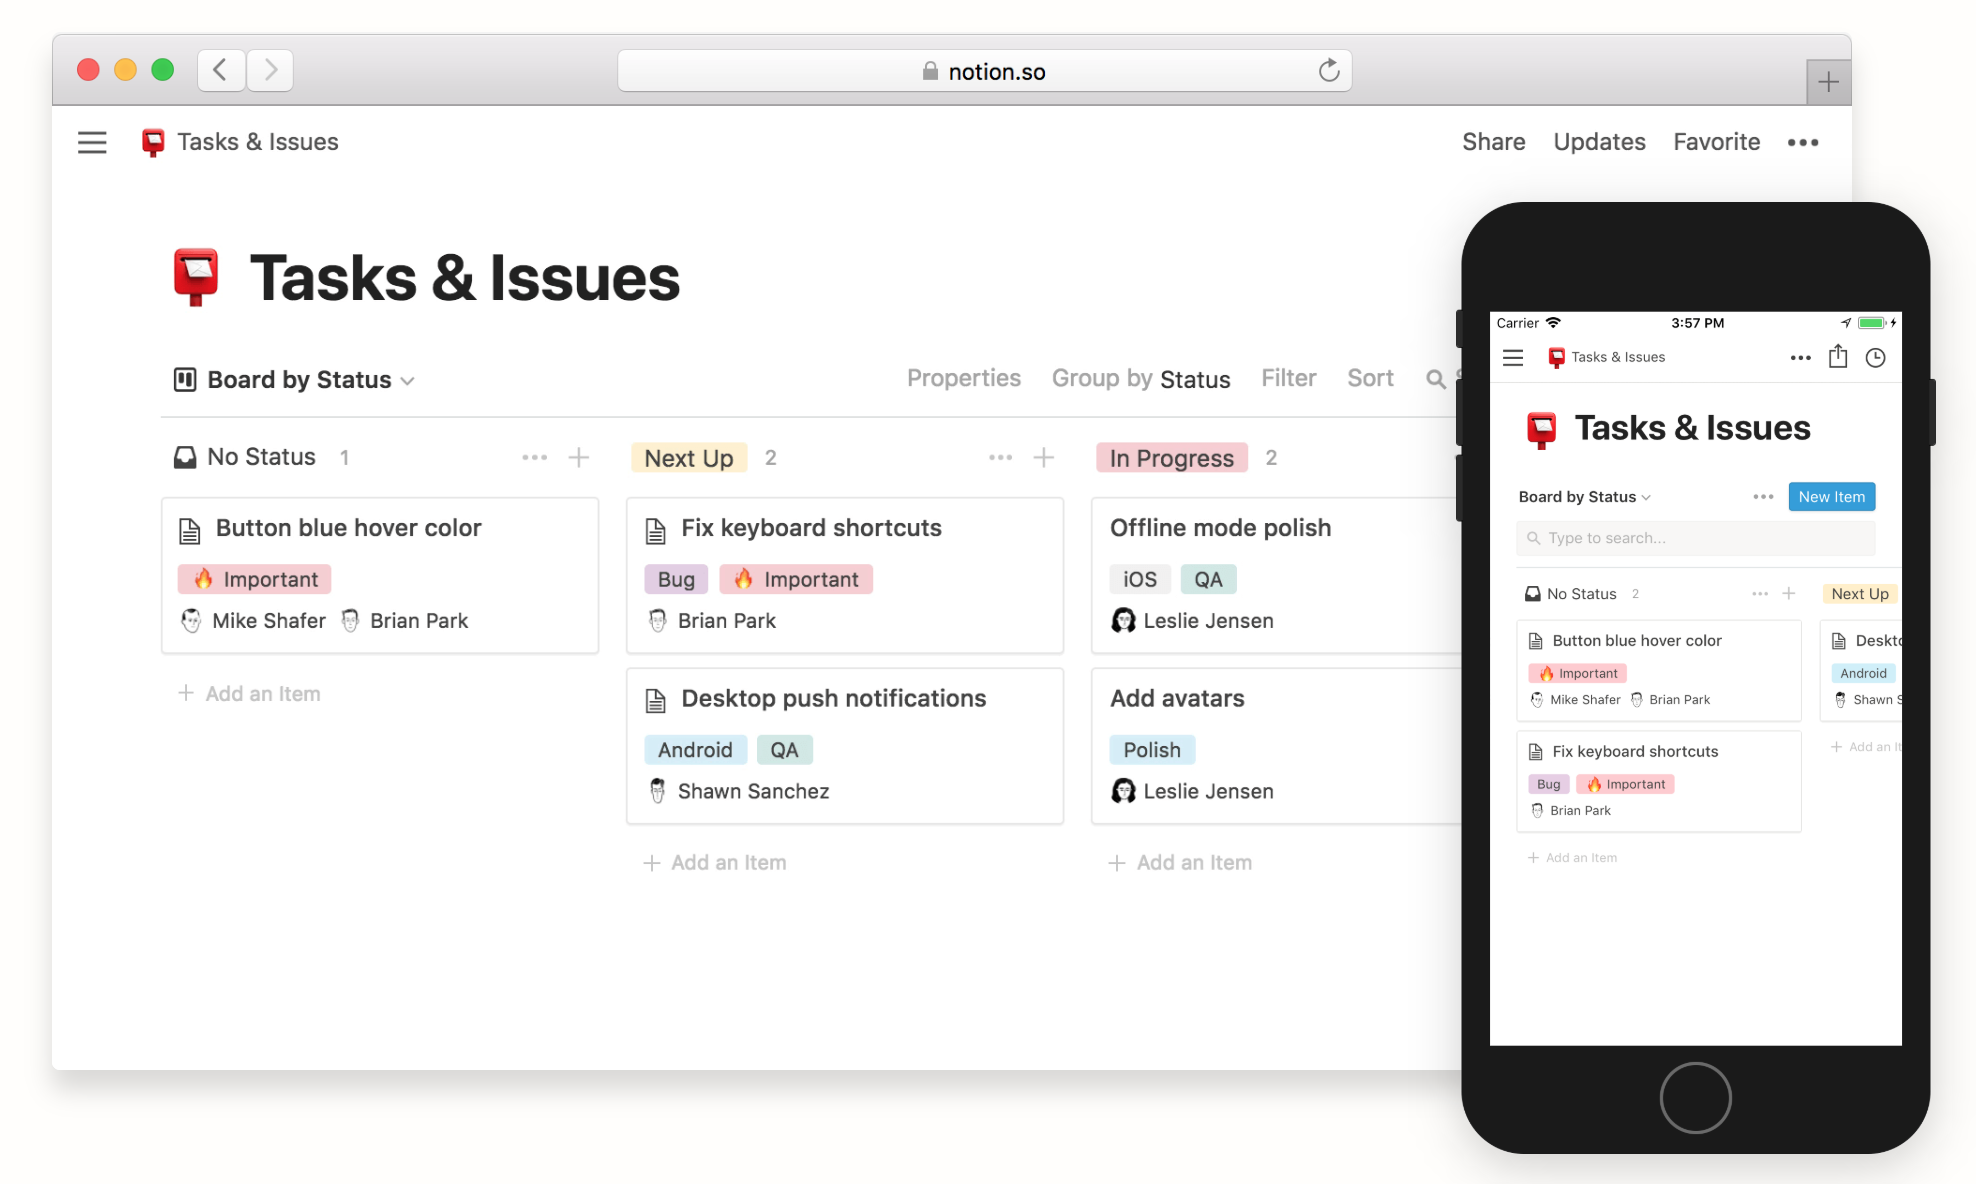Click the hamburger menu icon top-left

pos(94,141)
